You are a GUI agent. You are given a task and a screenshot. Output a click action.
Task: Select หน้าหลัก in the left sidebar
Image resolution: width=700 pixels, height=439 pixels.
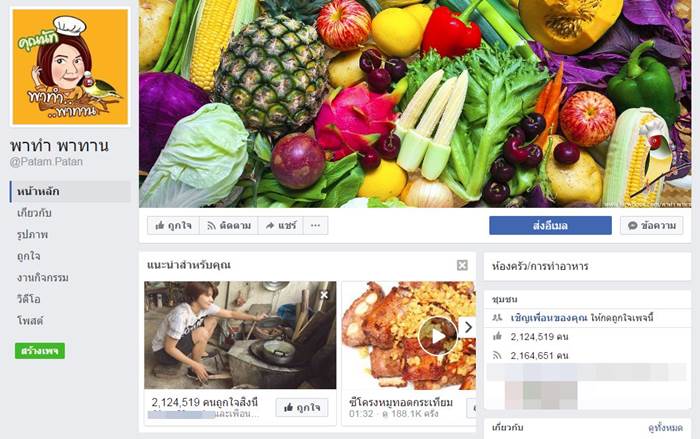click(x=70, y=192)
